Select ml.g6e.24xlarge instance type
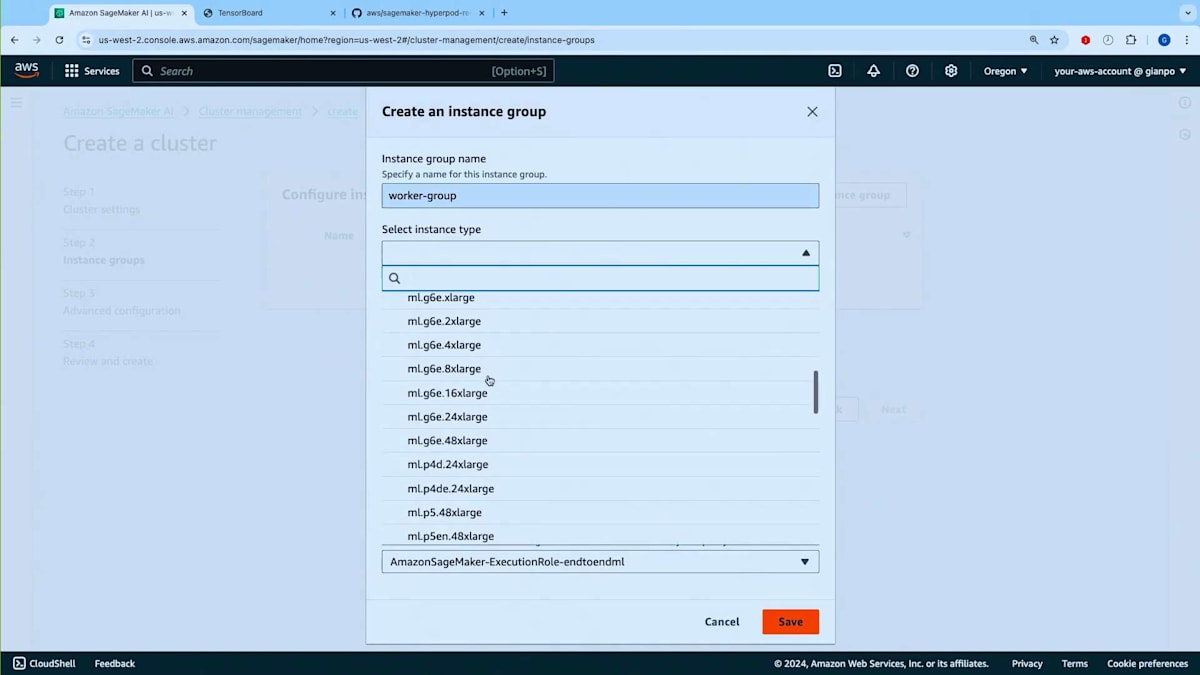The image size is (1200, 675). pos(600,417)
